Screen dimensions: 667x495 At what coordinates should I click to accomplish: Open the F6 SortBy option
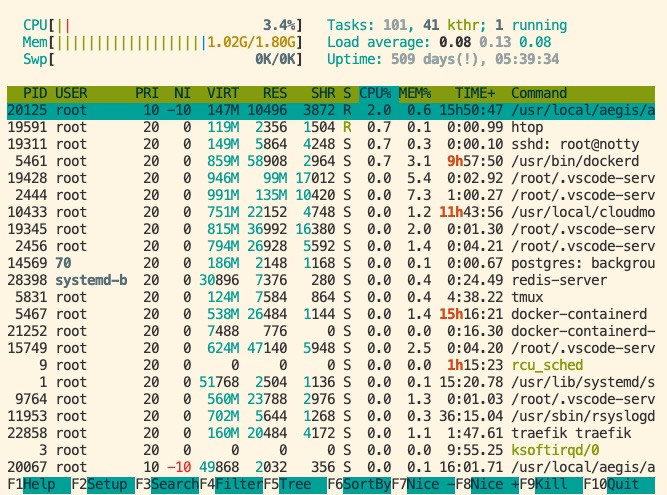tap(359, 484)
